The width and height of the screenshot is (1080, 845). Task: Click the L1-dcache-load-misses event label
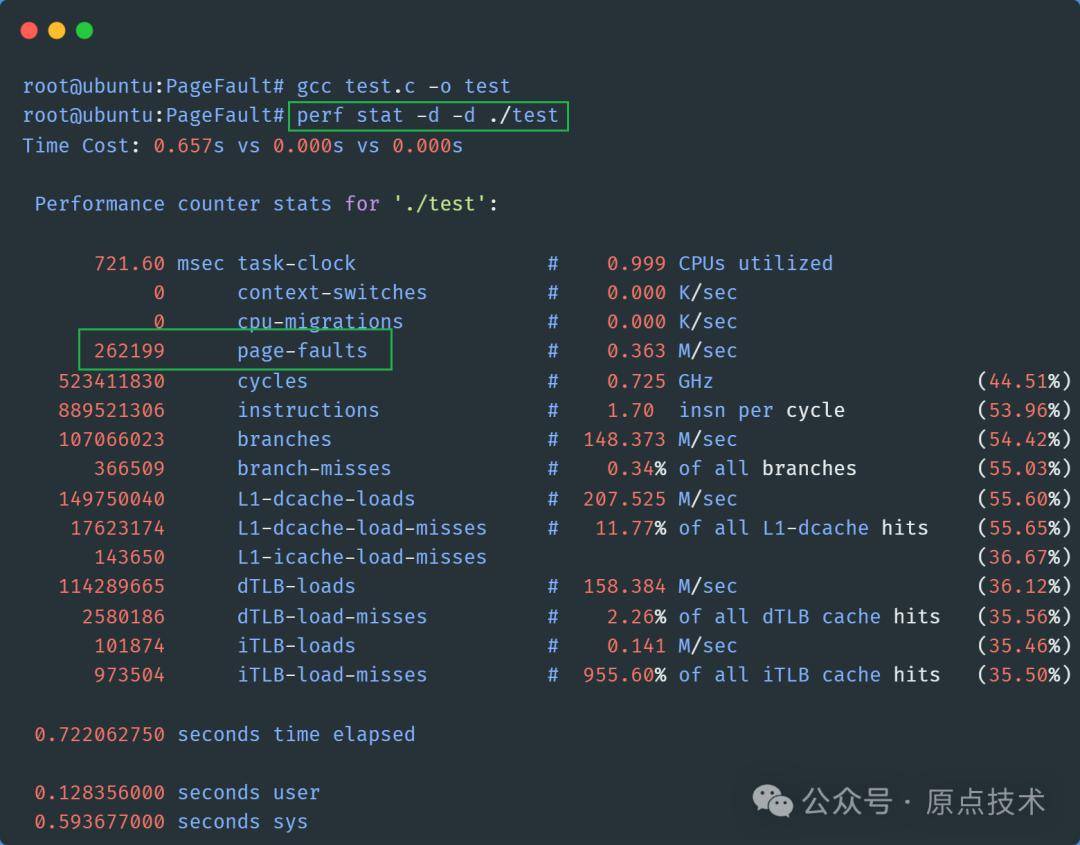tap(362, 528)
